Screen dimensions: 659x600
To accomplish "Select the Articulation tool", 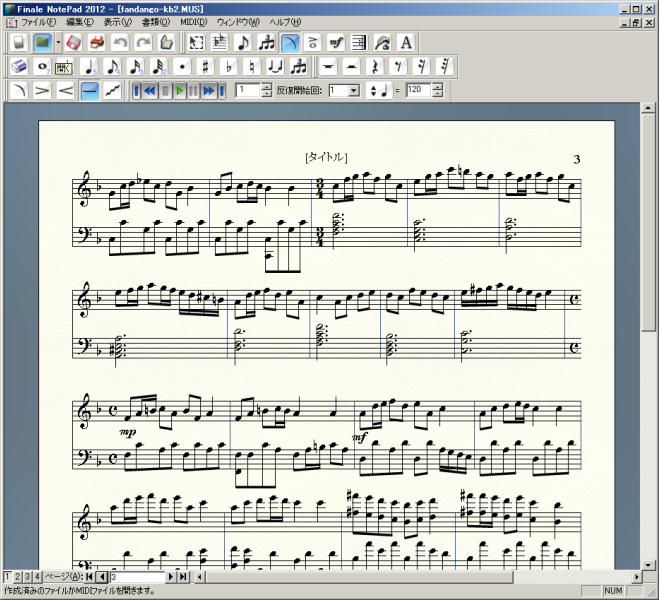I will pyautogui.click(x=313, y=42).
